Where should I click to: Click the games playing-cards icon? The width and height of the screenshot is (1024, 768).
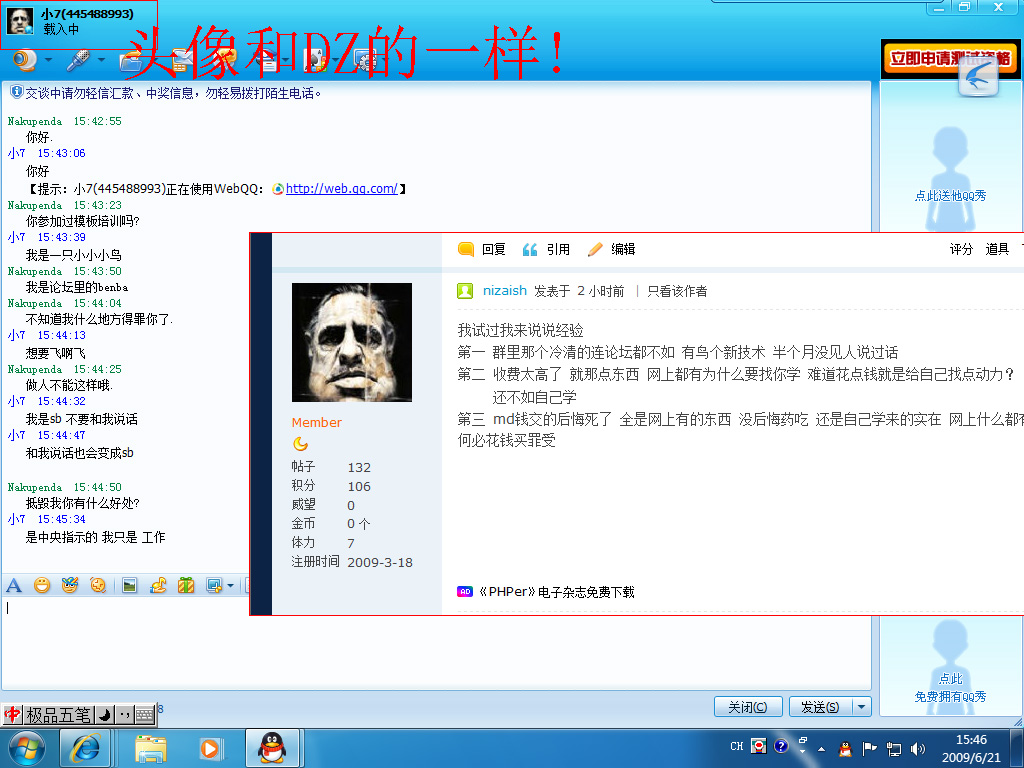(316, 60)
